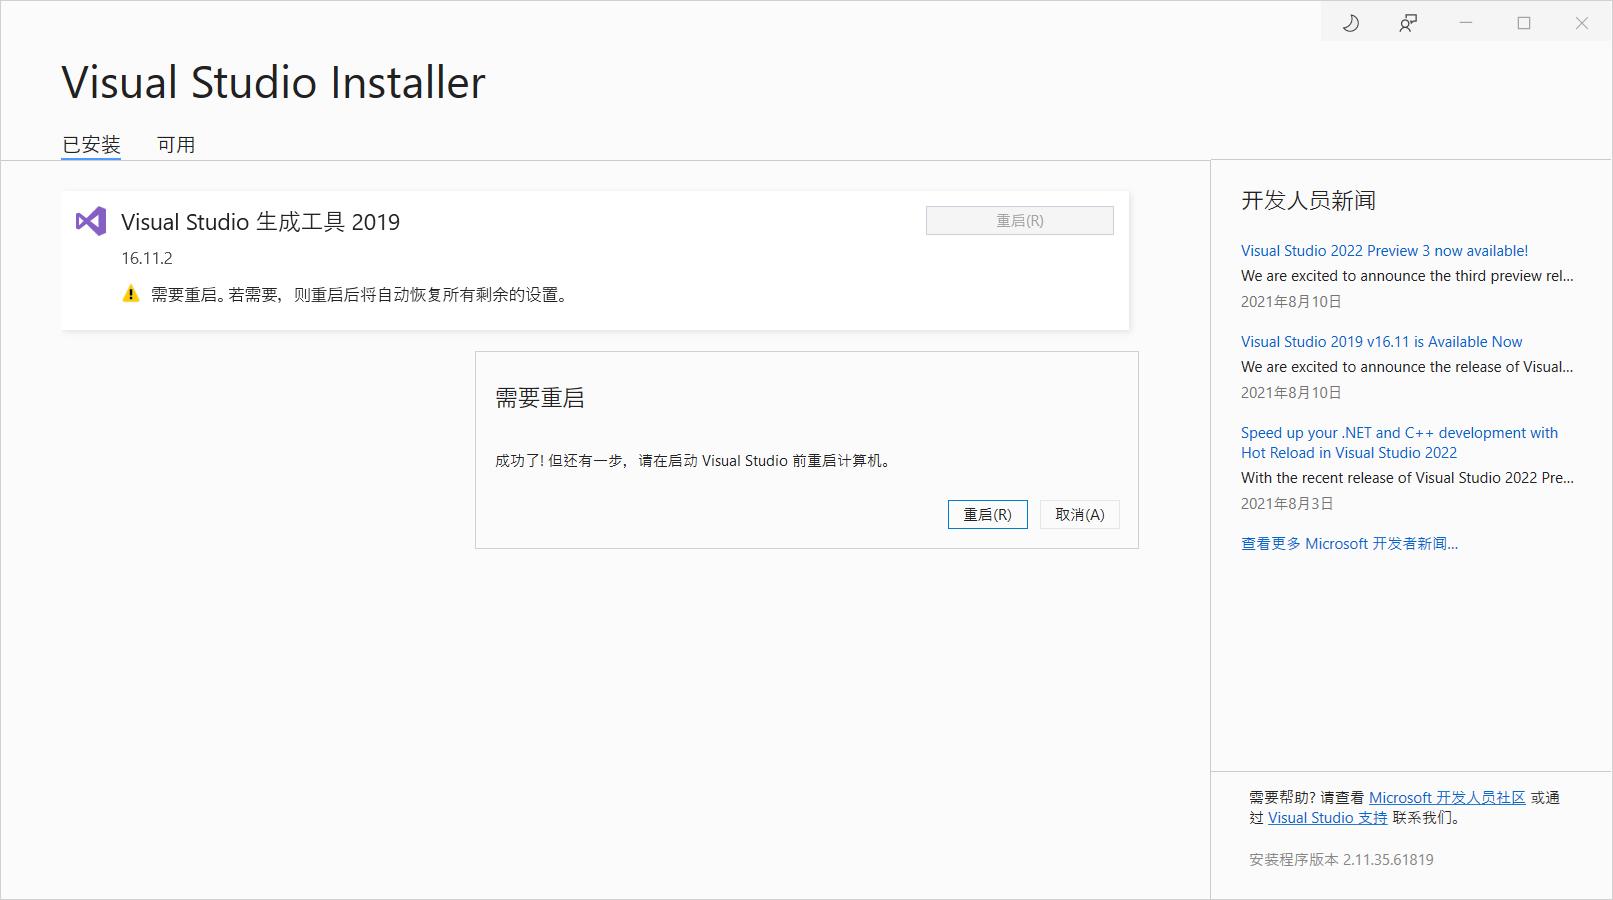Open Visual Studio 支持 link
This screenshot has width=1613, height=900.
point(1327,817)
